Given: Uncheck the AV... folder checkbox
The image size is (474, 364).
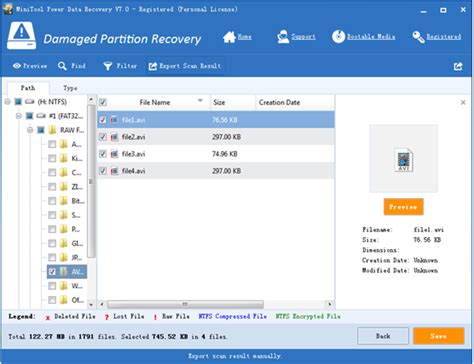Looking at the screenshot, I should pos(52,272).
